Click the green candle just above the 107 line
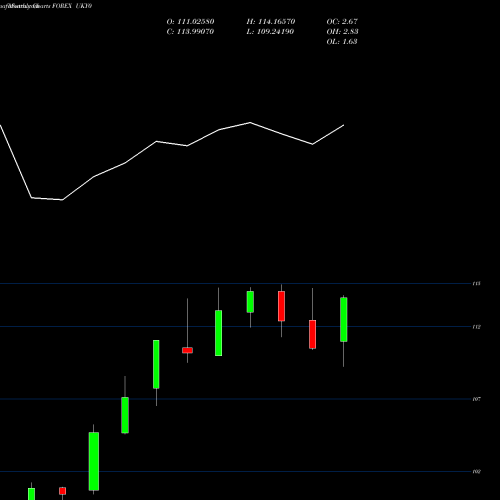This screenshot has height=500, width=500. point(125,415)
